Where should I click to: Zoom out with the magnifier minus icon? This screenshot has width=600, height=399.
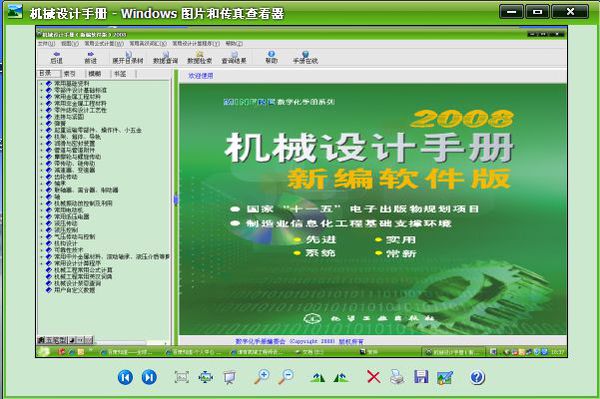coord(286,377)
